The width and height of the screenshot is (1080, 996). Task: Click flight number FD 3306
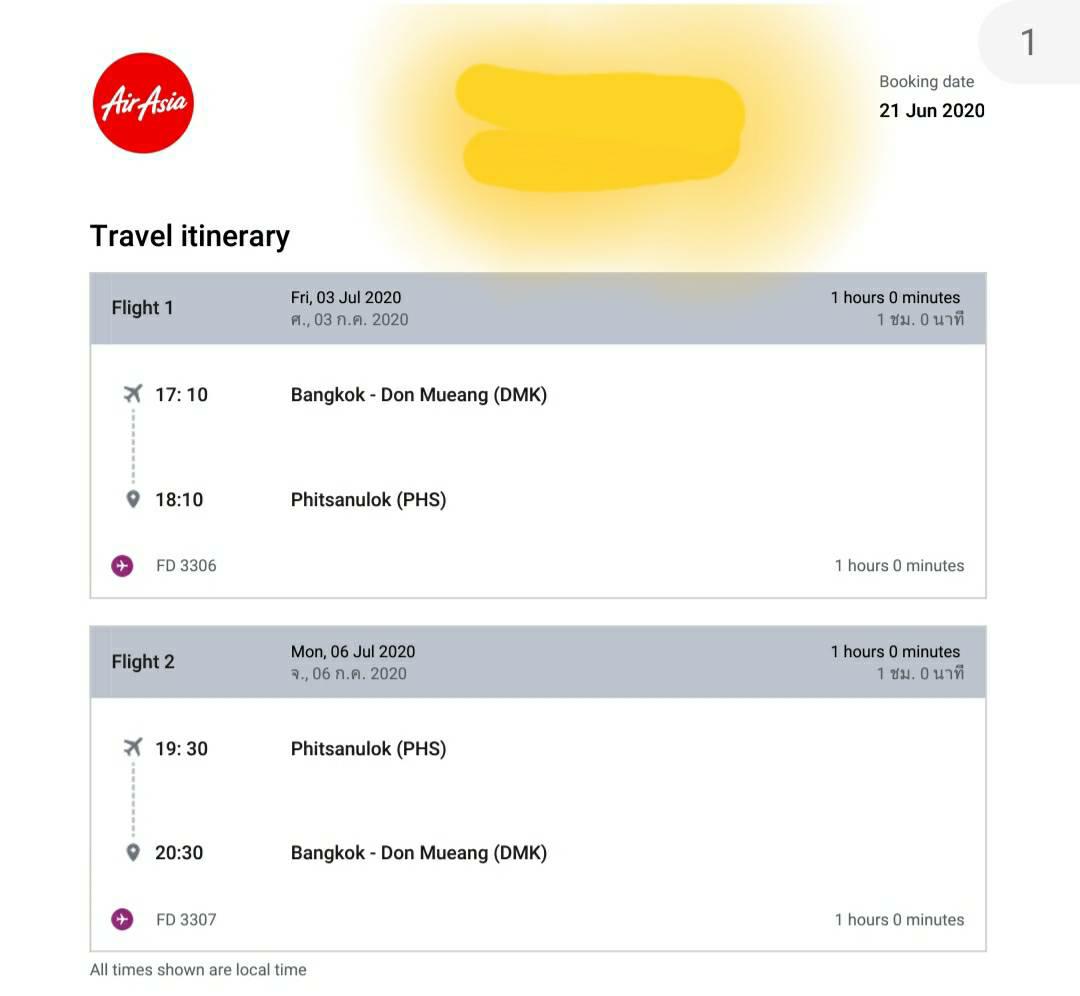(x=186, y=566)
